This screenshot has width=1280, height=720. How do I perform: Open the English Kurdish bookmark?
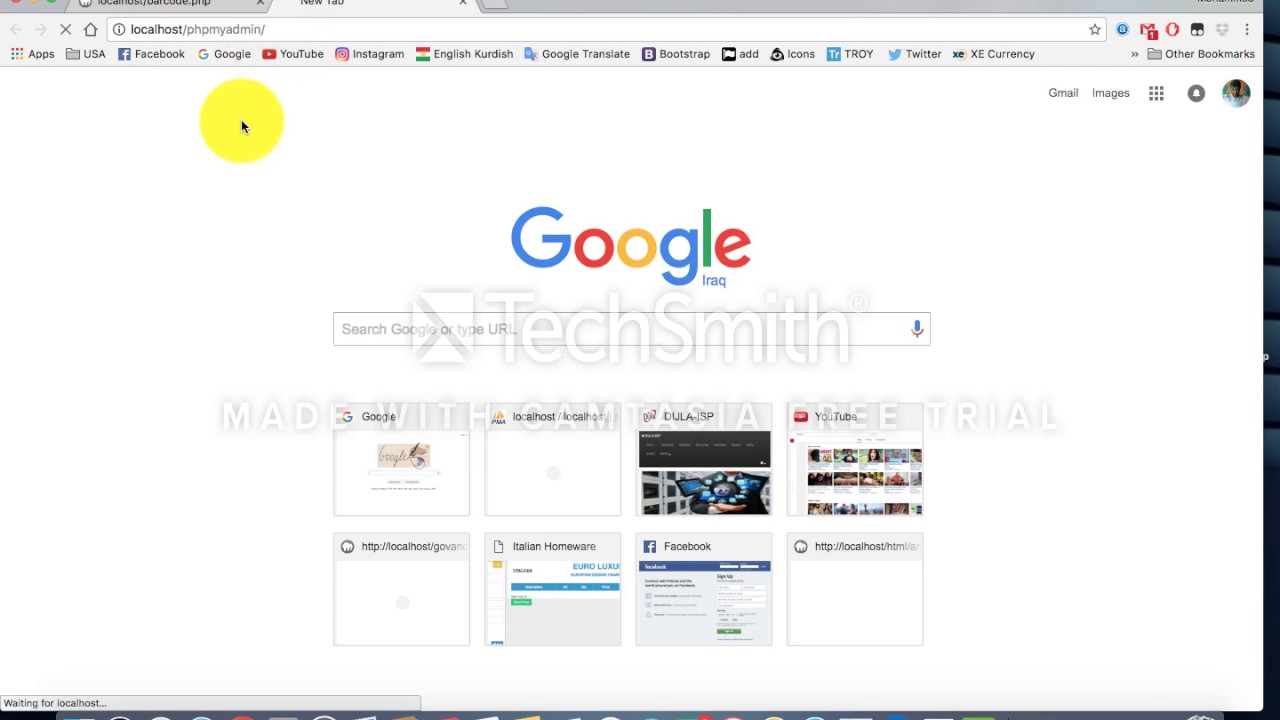pos(464,54)
